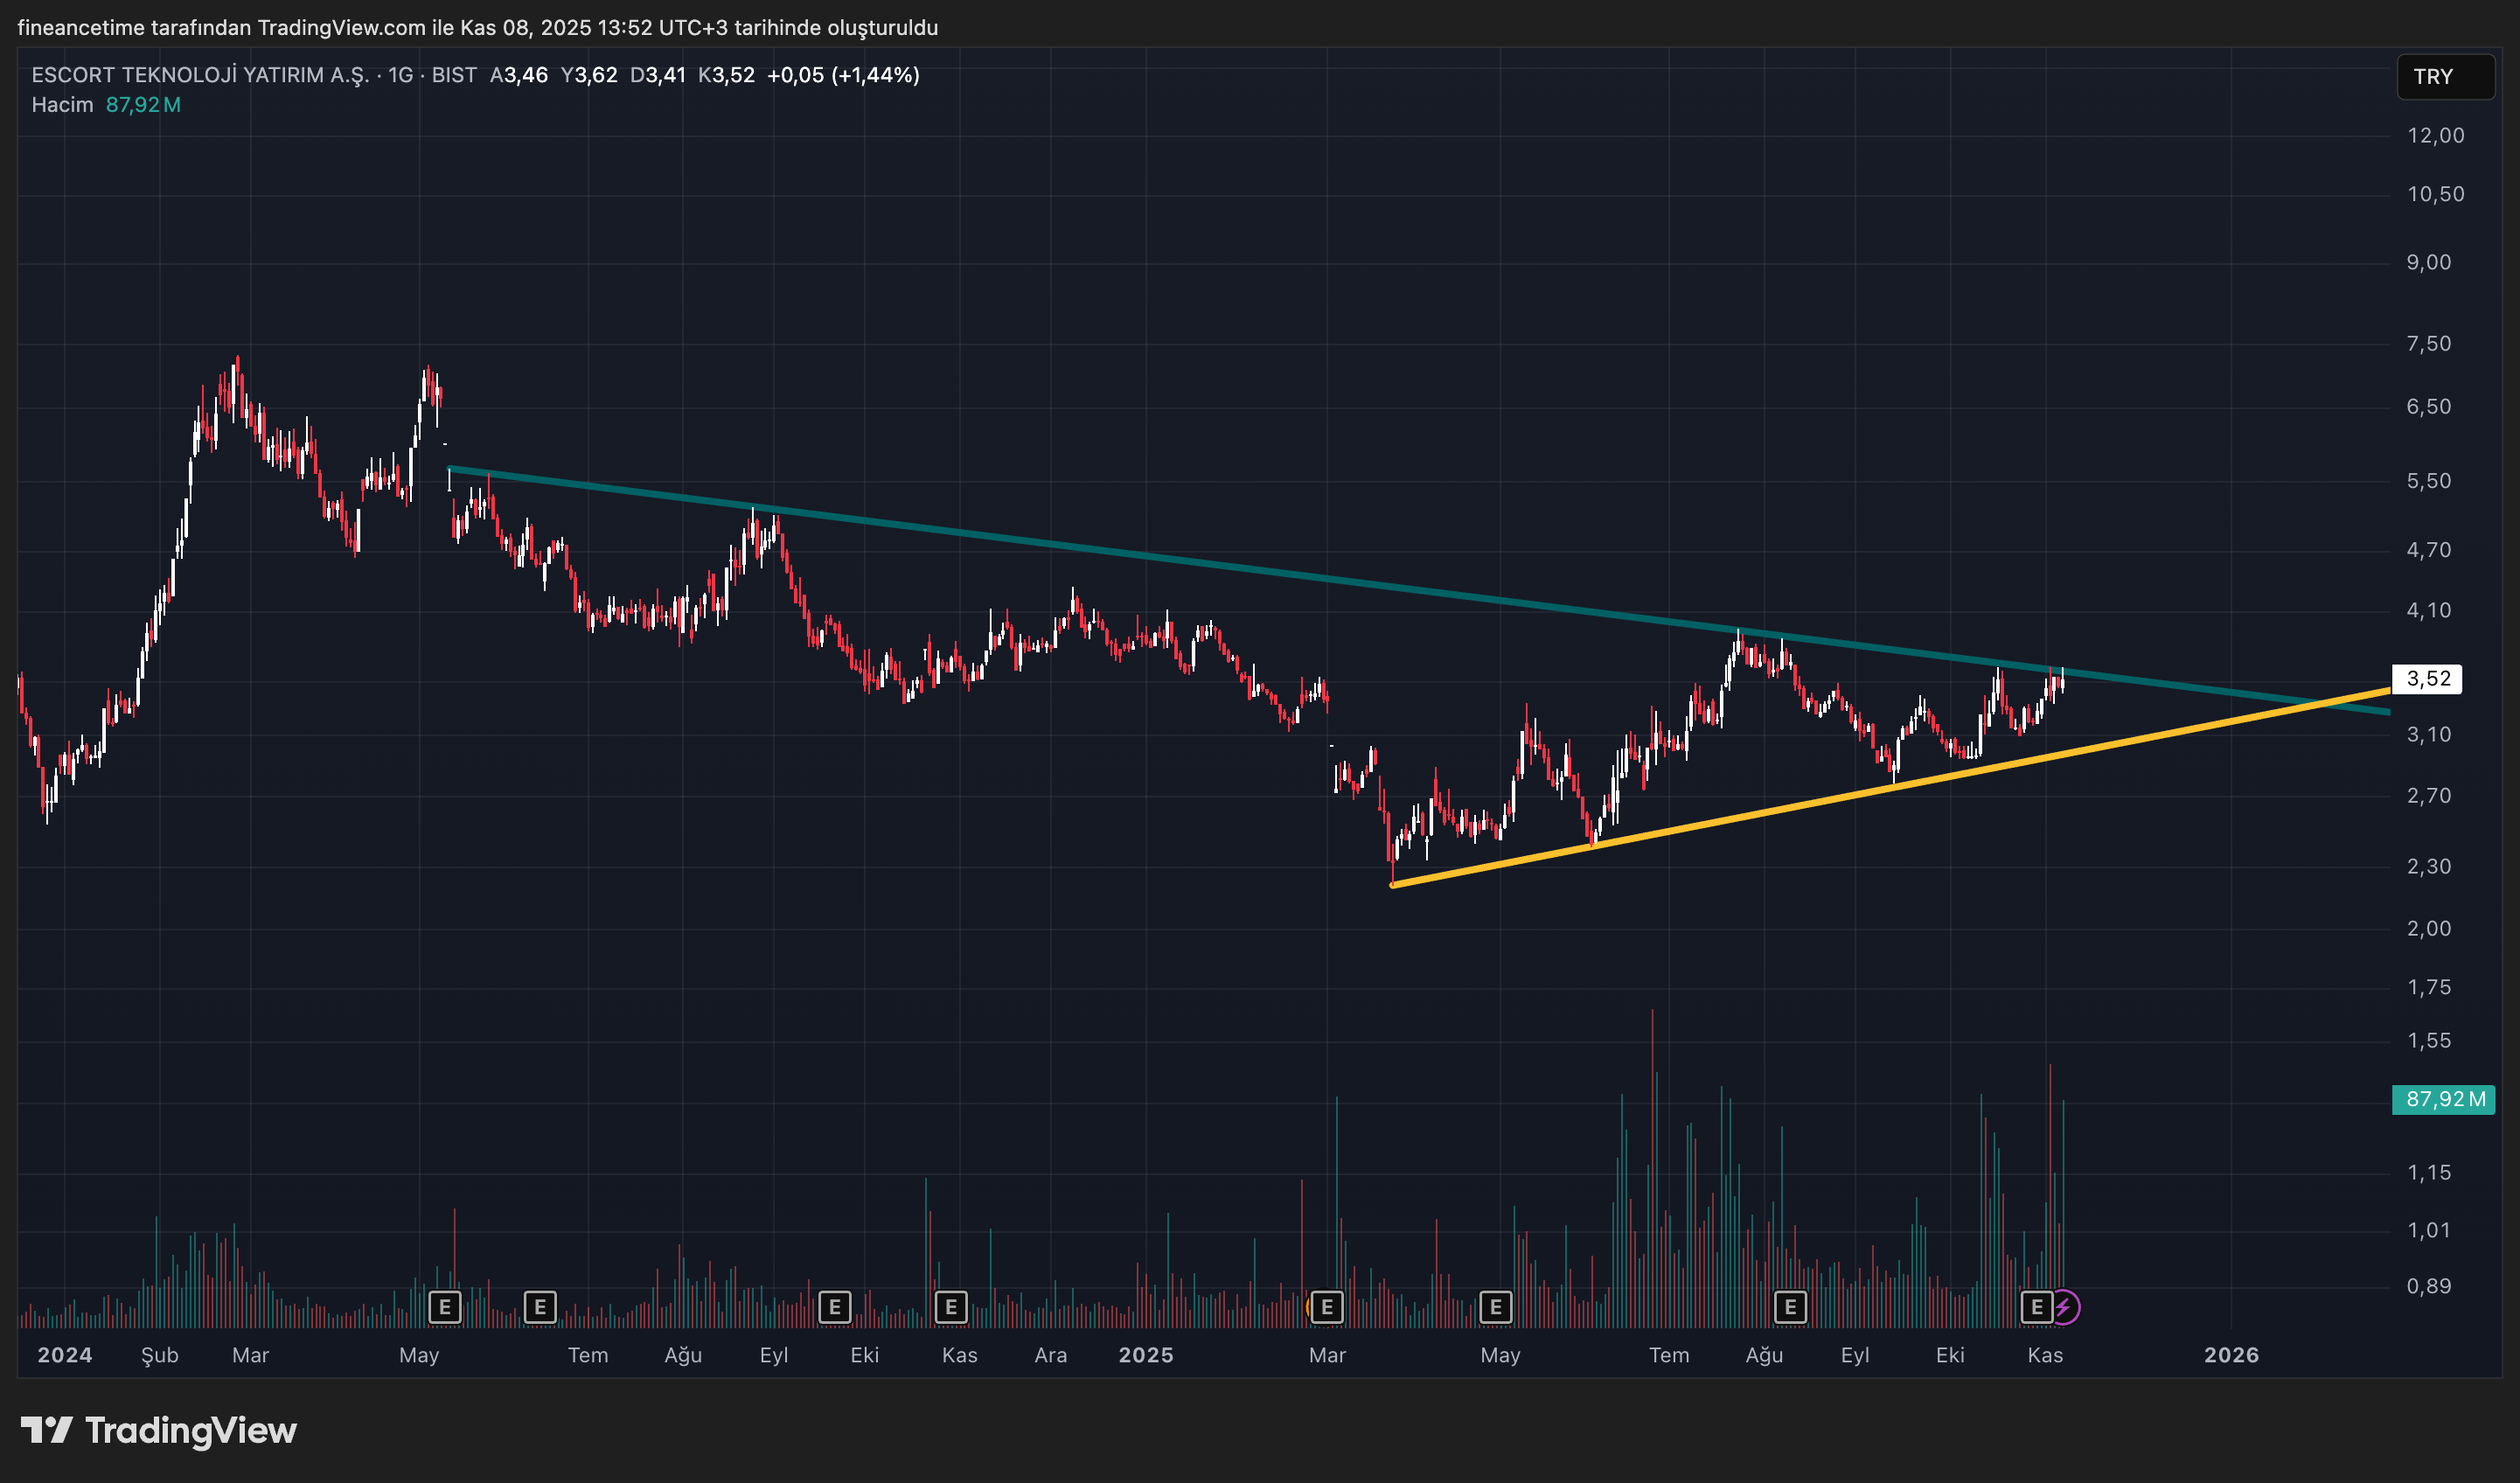Click the earnings marker between Eyl and Eki 2024

tap(834, 1307)
